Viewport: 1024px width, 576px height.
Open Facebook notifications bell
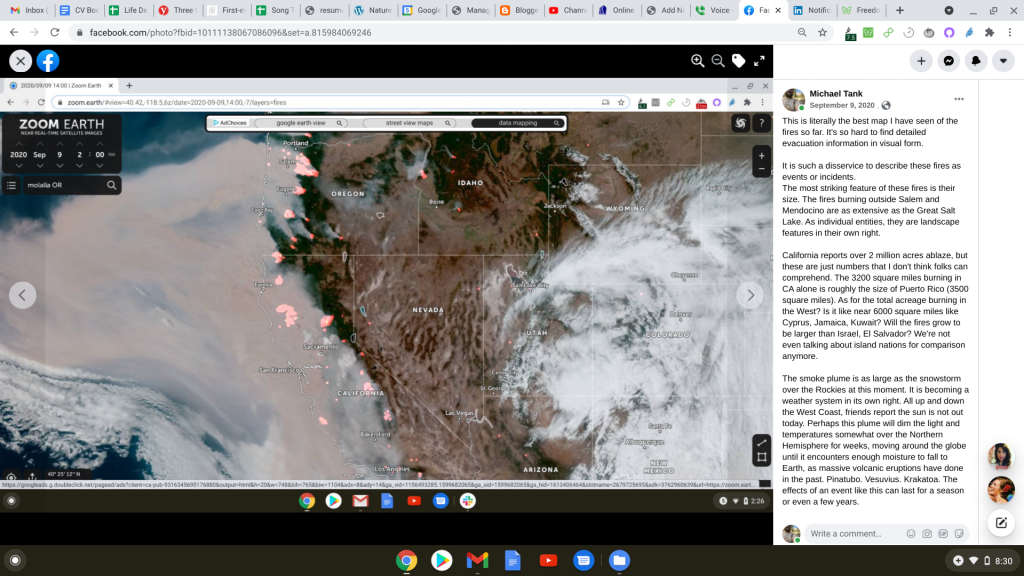coord(975,61)
